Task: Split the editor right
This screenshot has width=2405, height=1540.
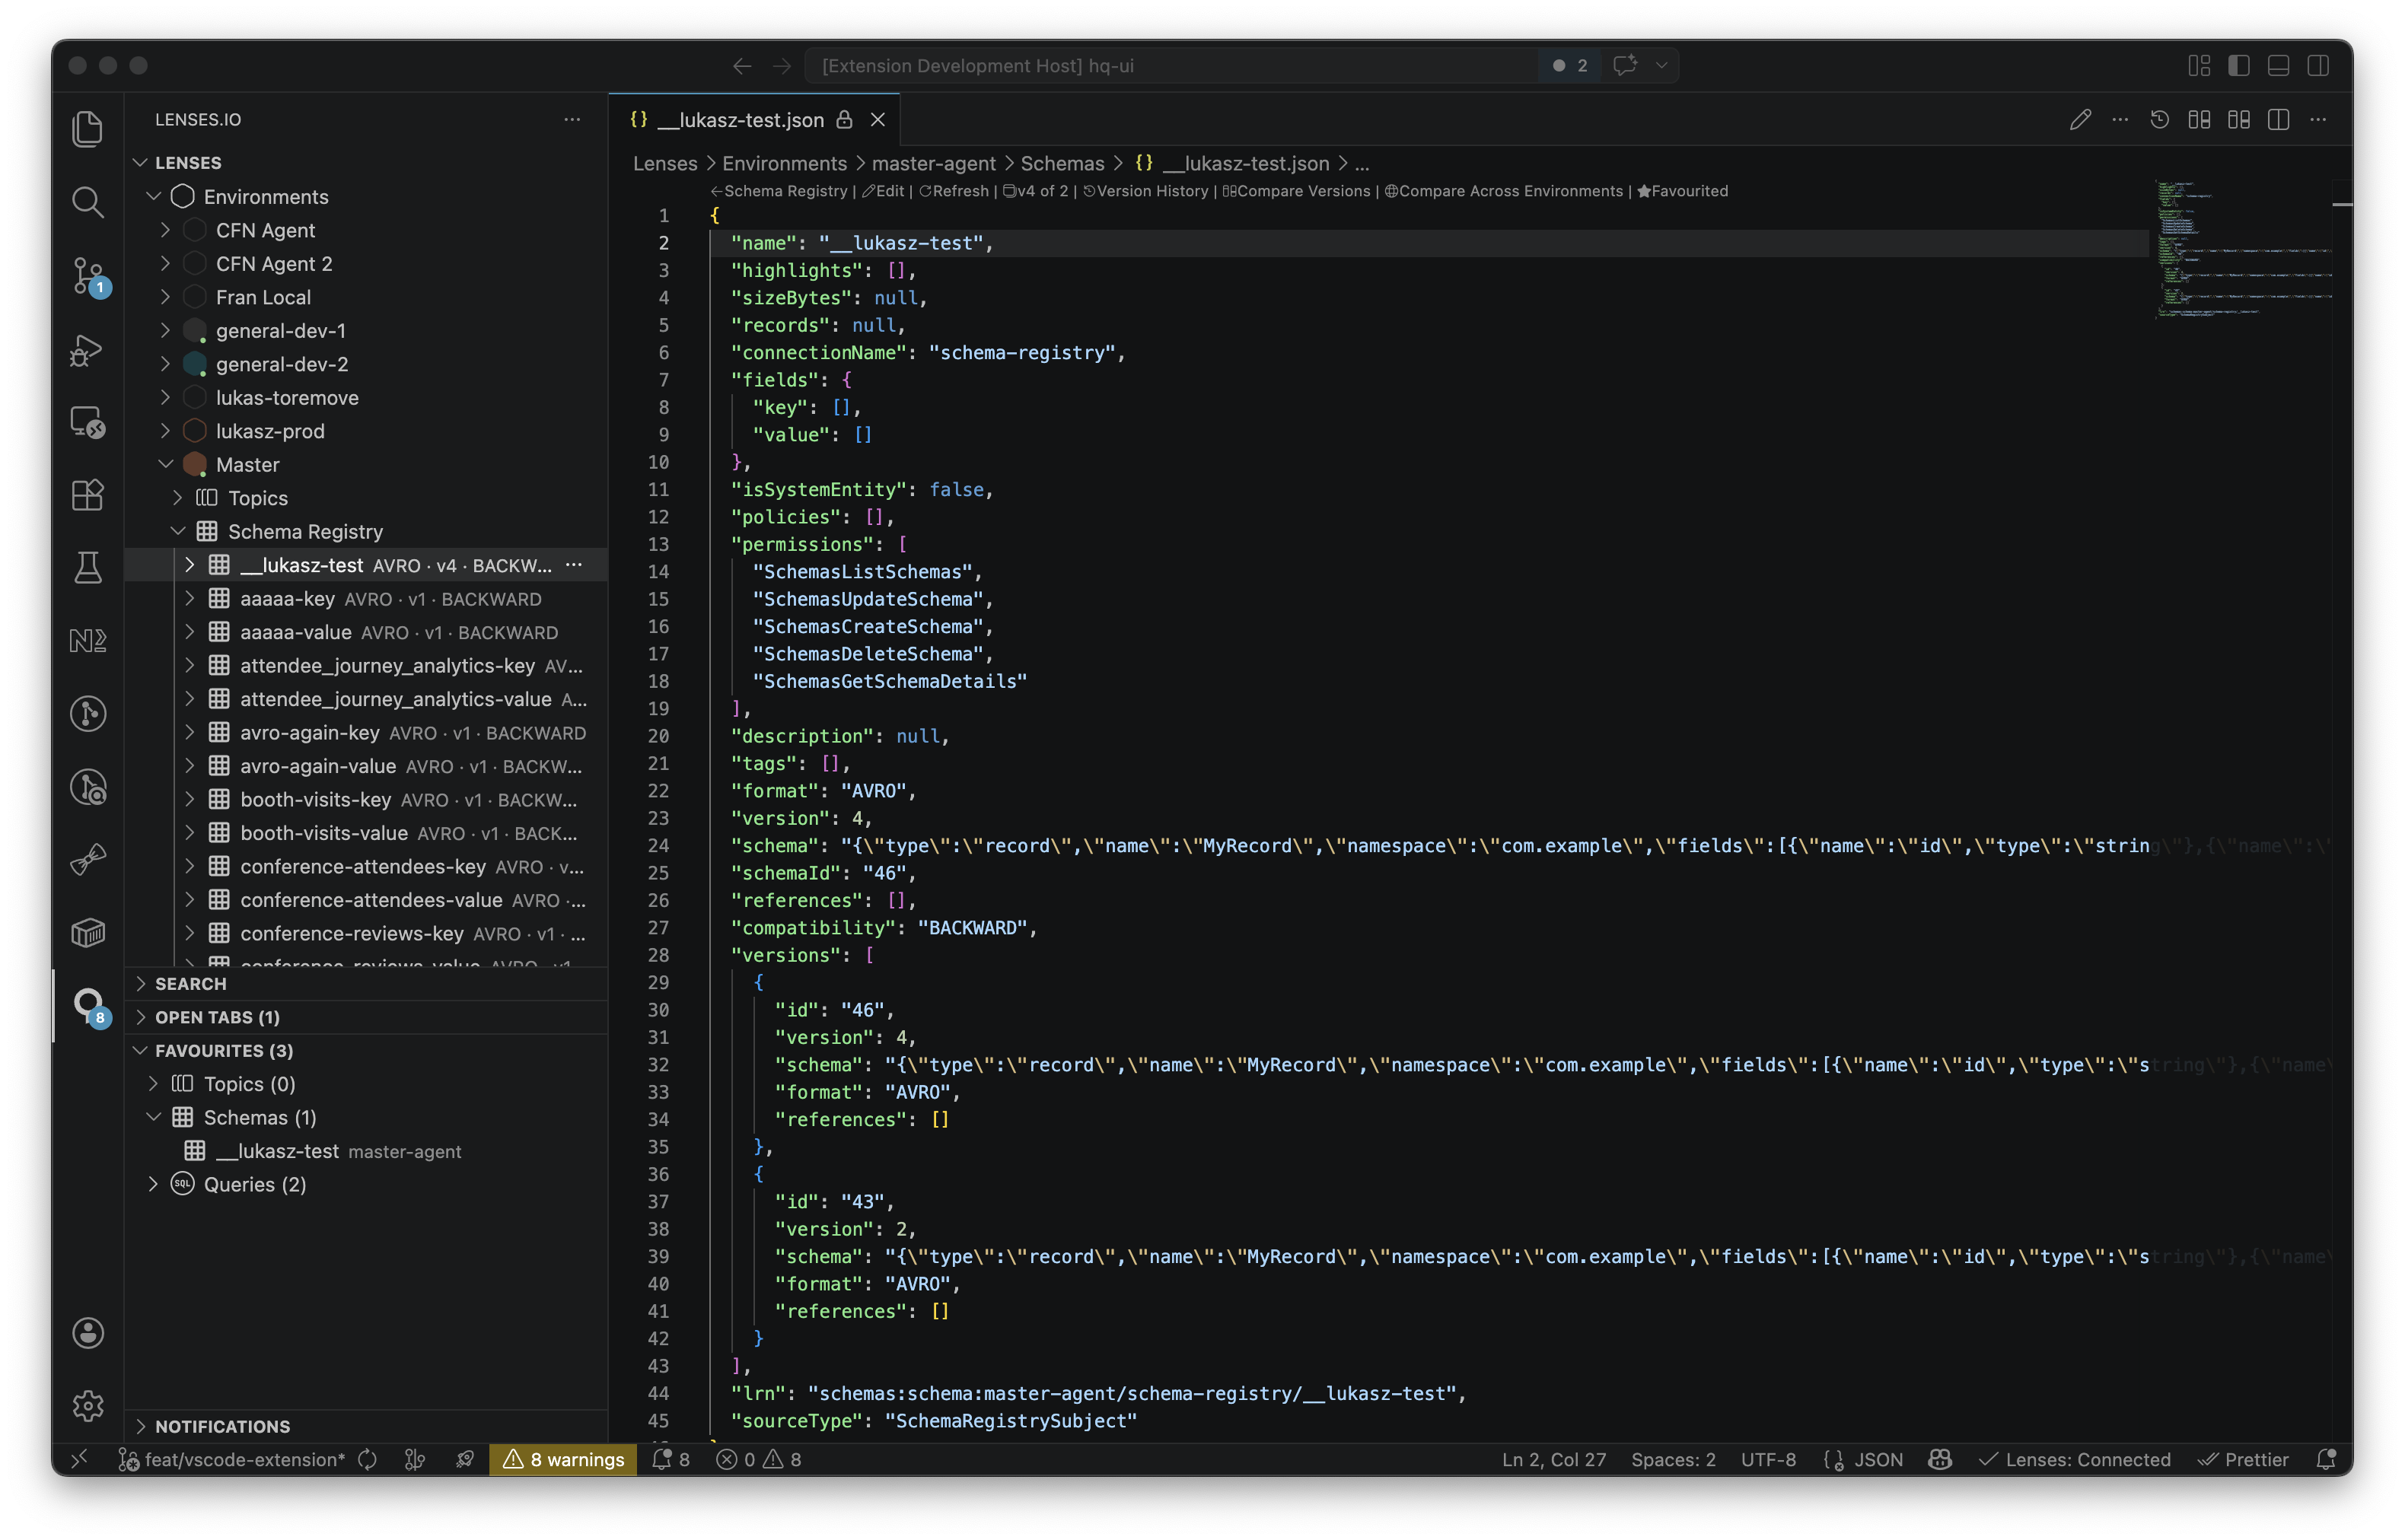Action: coord(2279,120)
